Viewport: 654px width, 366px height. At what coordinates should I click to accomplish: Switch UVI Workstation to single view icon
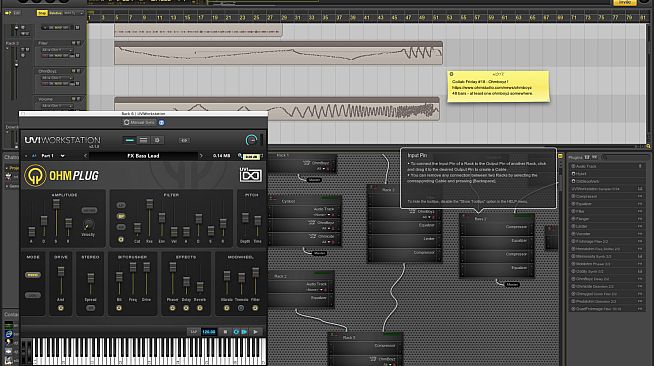click(130, 140)
